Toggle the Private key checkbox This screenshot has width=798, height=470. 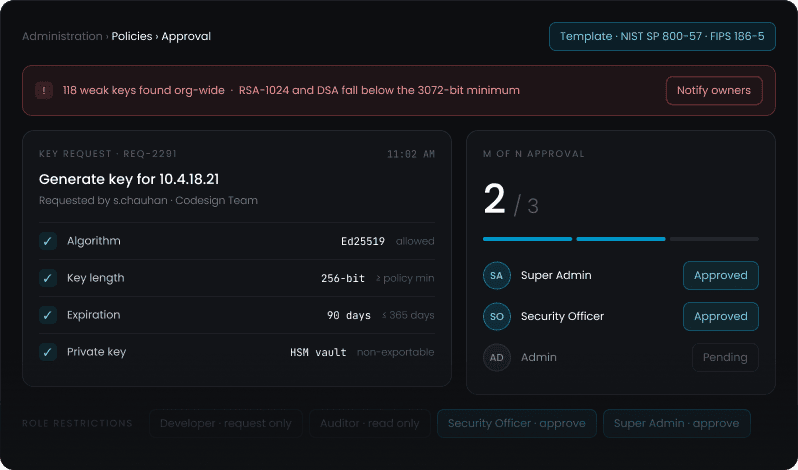(x=48, y=352)
